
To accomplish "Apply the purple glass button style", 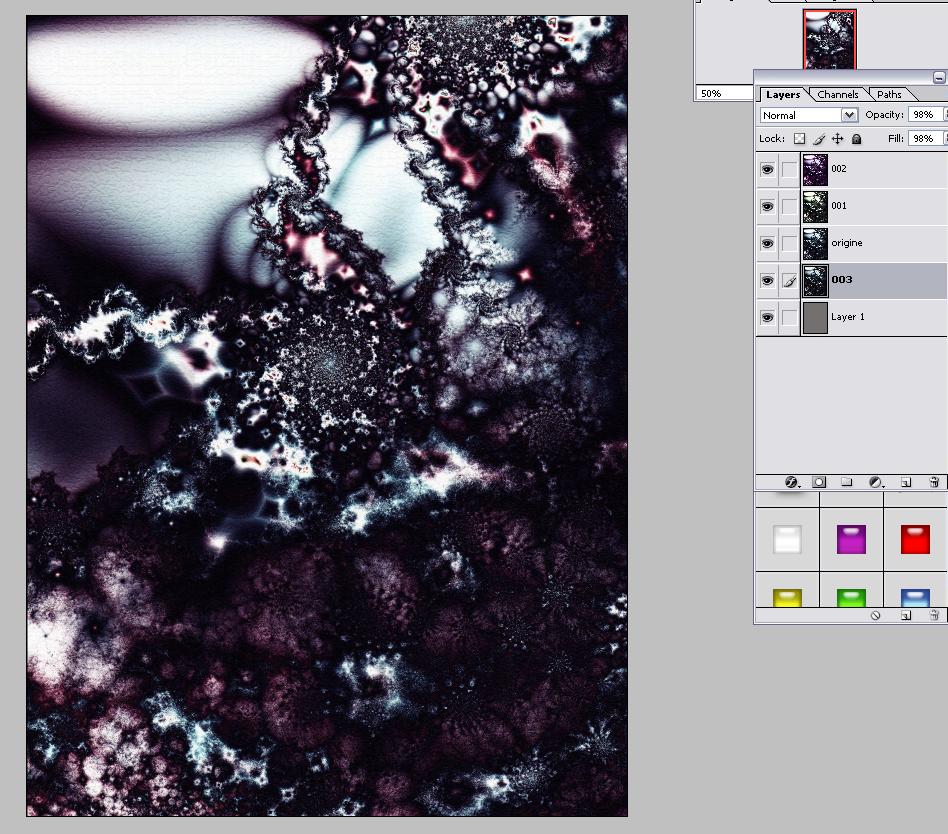I will 851,540.
